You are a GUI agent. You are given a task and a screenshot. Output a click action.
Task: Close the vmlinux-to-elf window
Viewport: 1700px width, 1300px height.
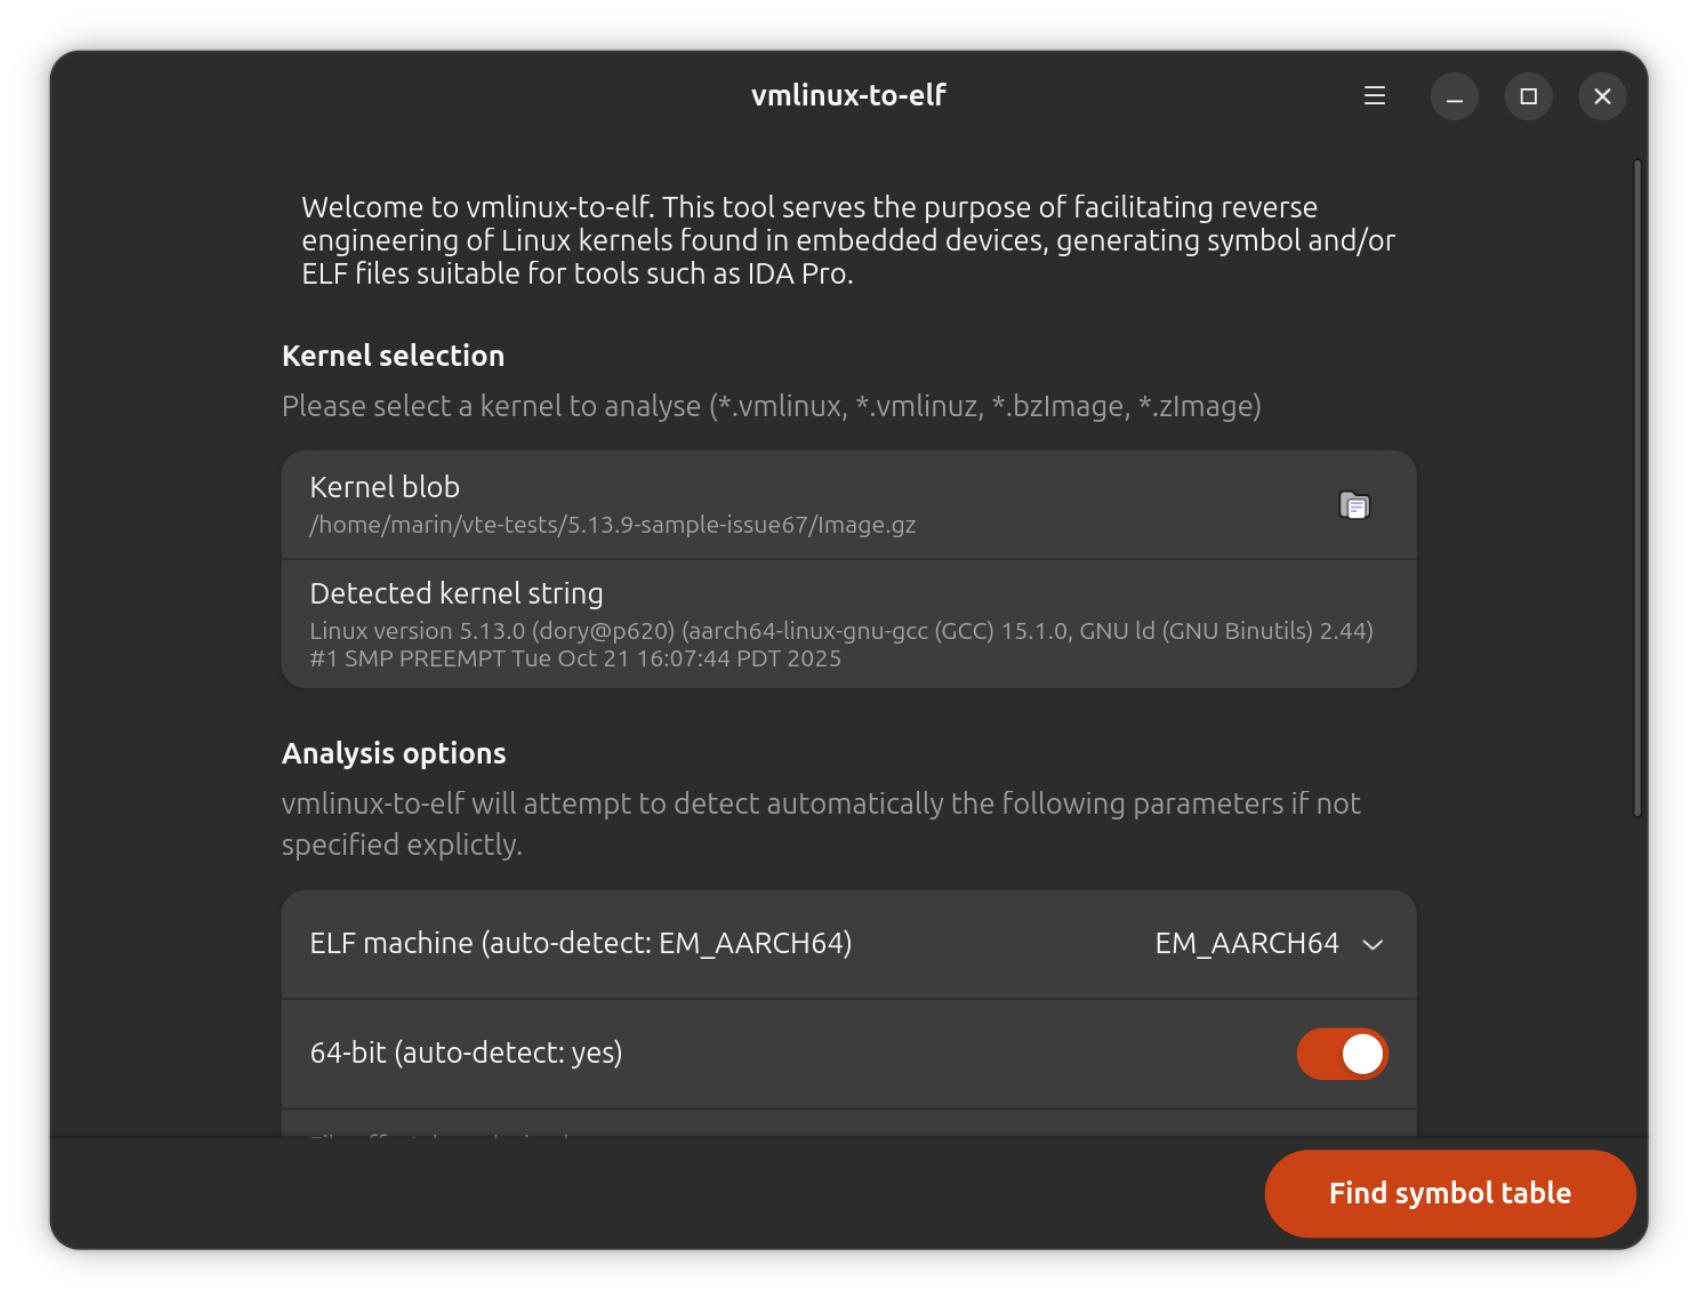point(1602,96)
